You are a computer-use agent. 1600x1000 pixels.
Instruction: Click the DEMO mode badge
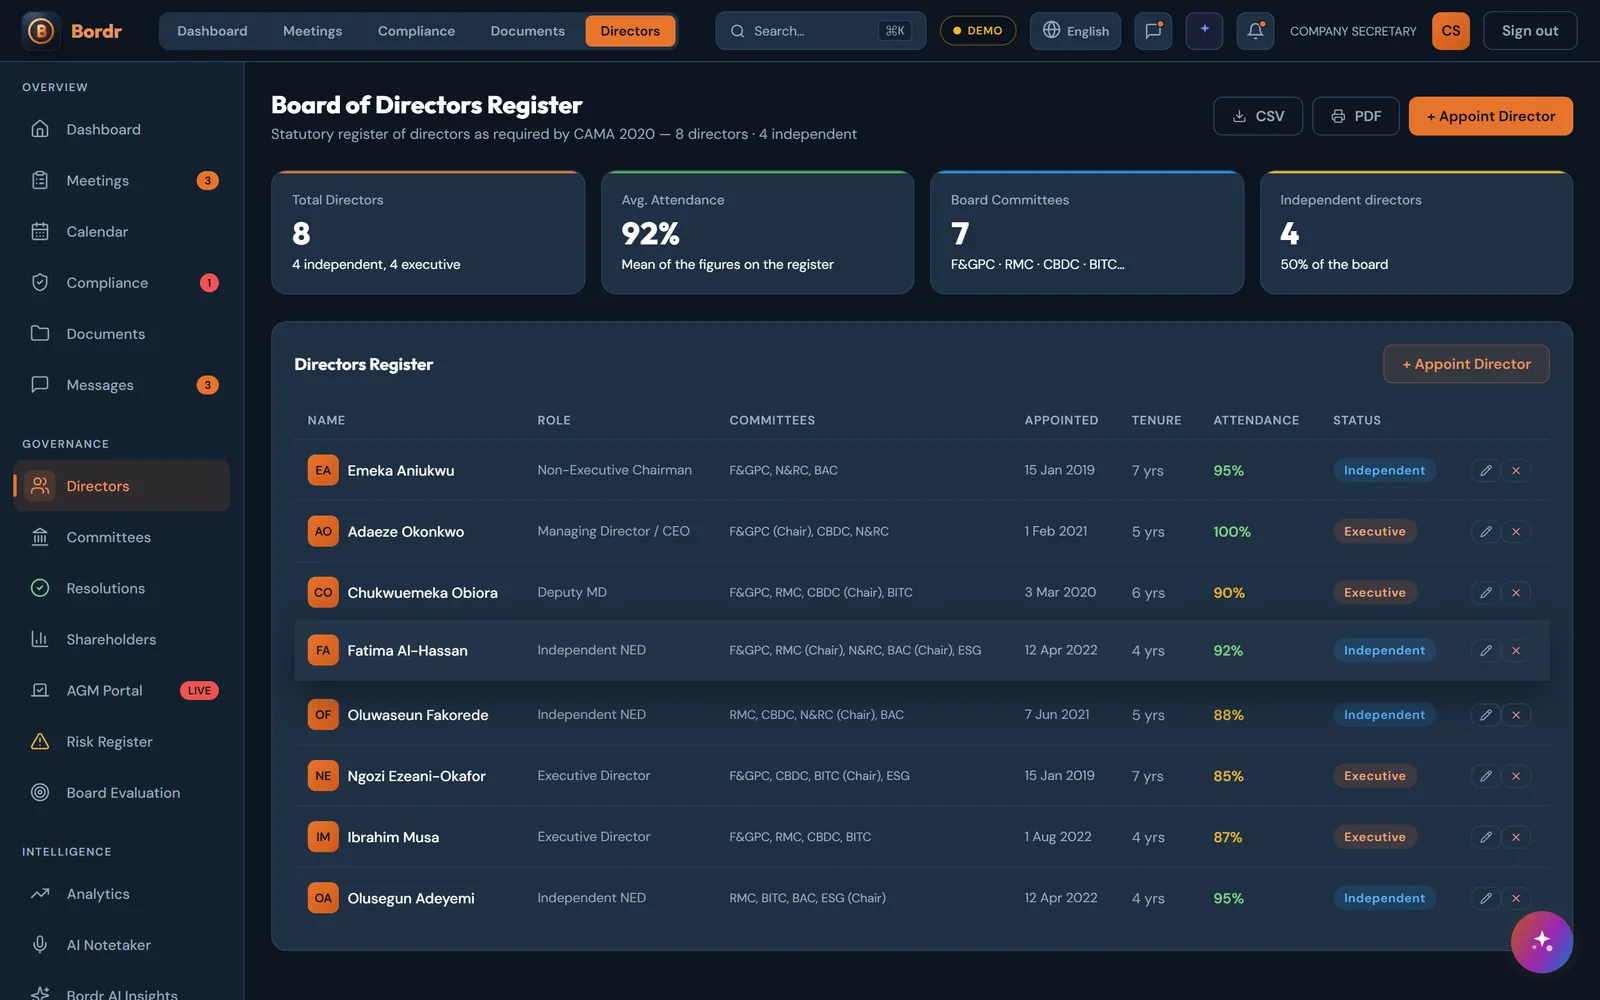[x=978, y=31]
